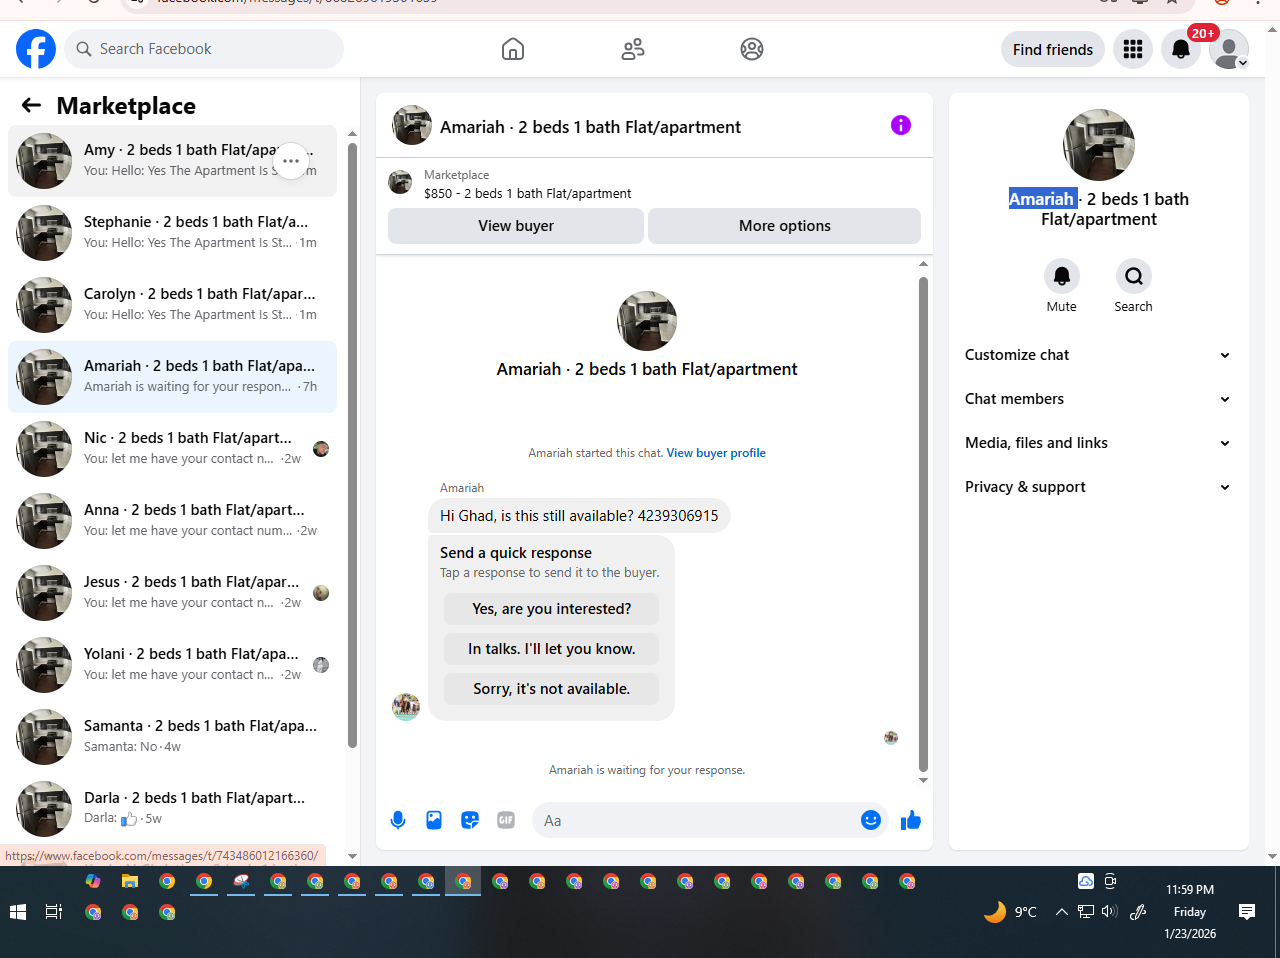
Task: Send 'Sorry, it's not available.' response
Action: 552,689
